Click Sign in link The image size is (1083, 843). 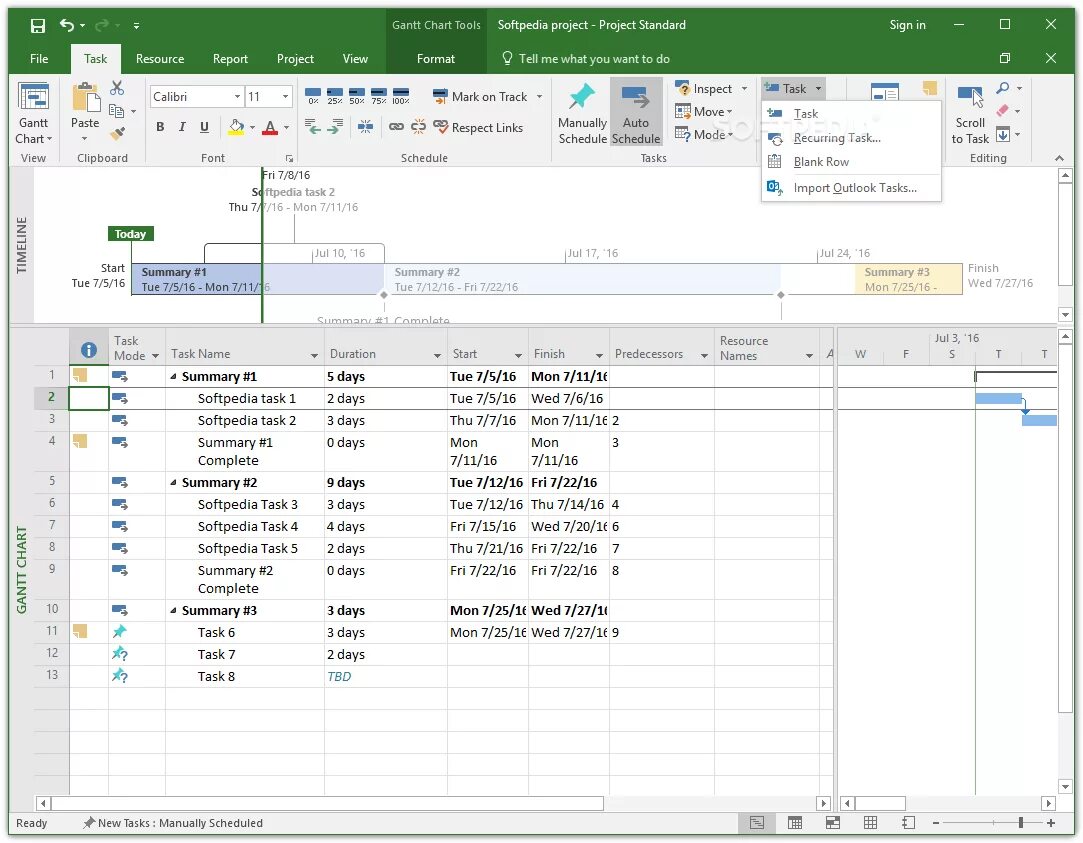tap(907, 25)
